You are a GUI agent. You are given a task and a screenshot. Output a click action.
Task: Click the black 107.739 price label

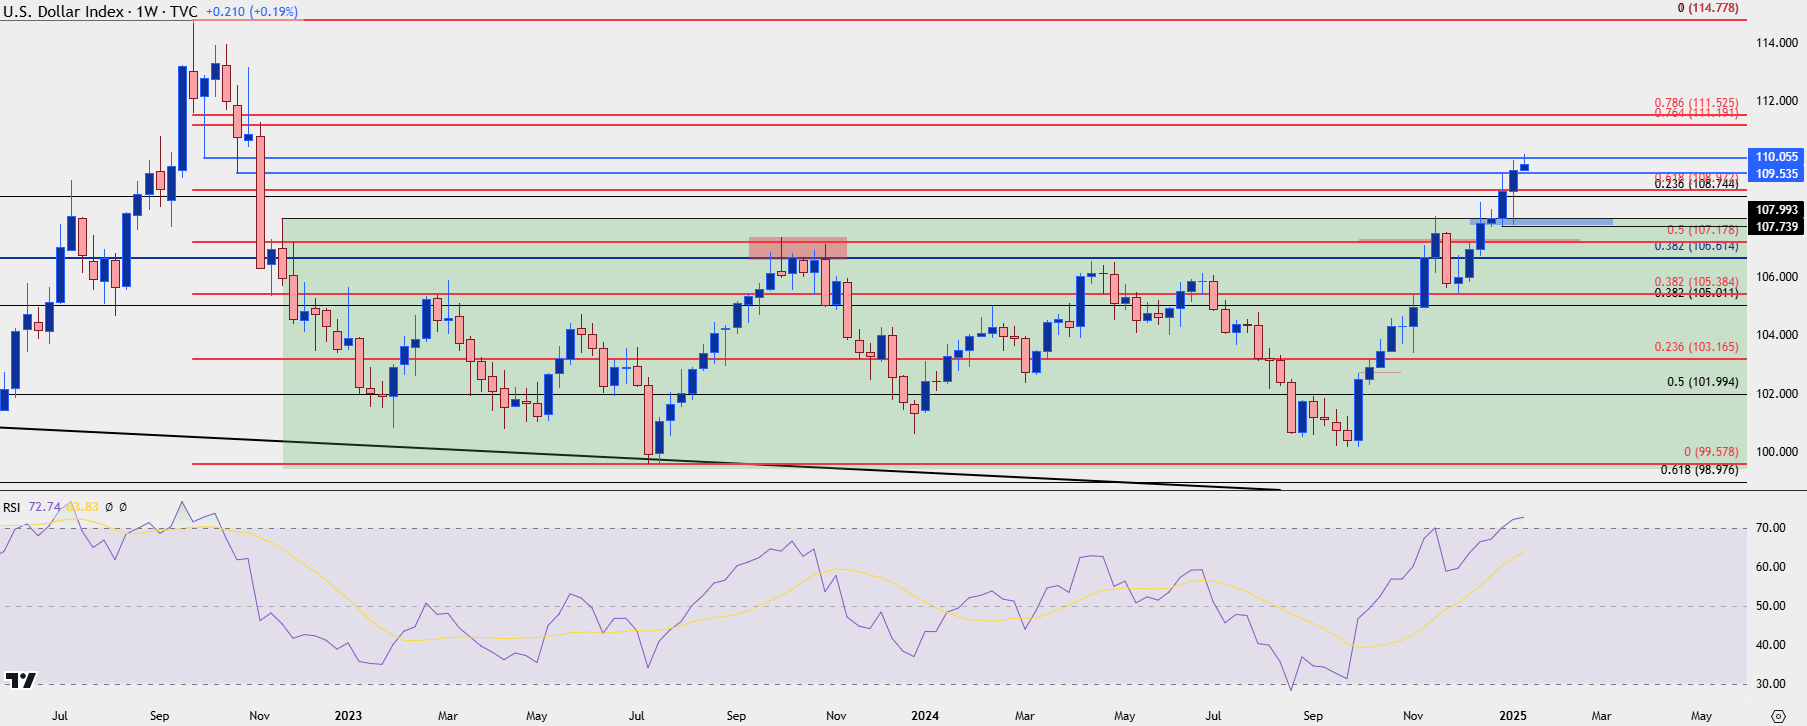coord(1776,227)
